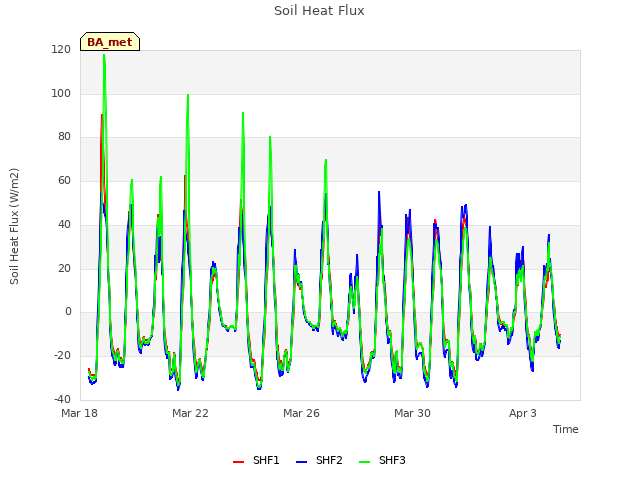Click the Mar 18 x-axis tick label
Screen dimensions: 640x480
click(x=79, y=413)
